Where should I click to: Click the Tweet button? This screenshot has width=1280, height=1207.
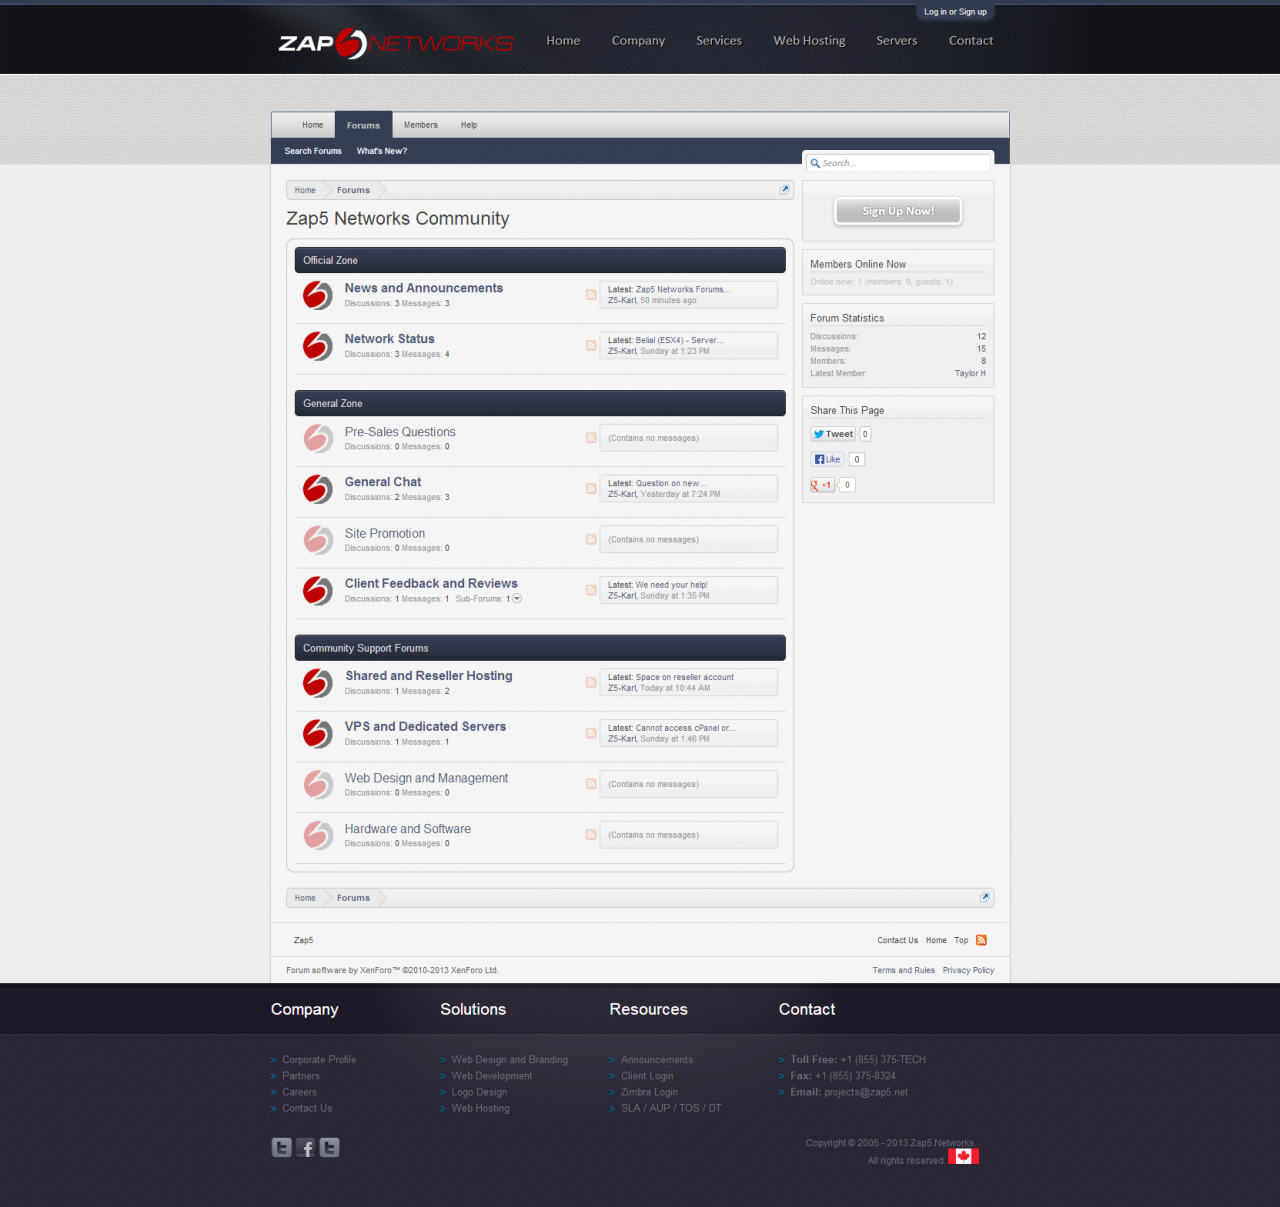833,434
